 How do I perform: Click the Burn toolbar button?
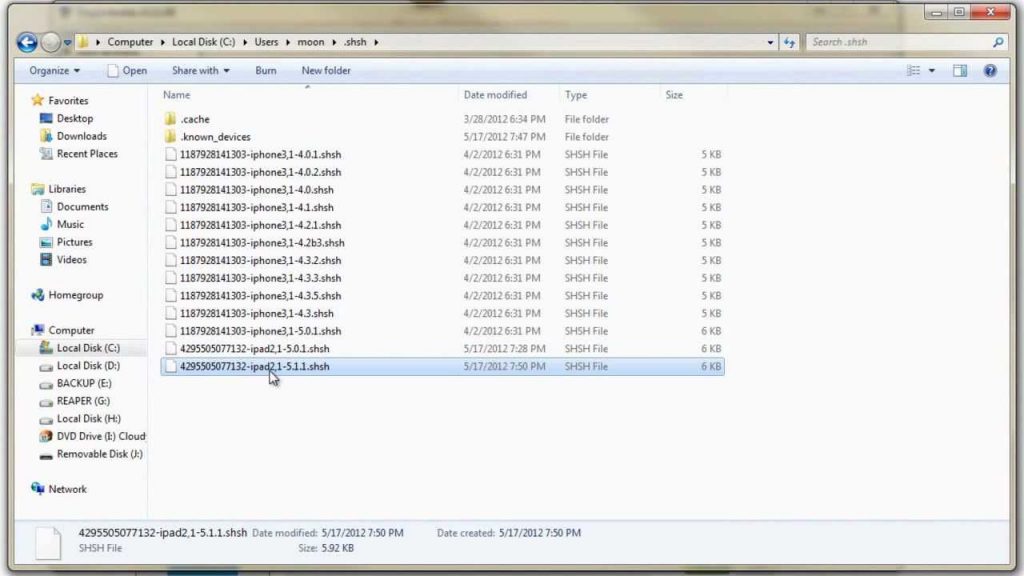(265, 71)
